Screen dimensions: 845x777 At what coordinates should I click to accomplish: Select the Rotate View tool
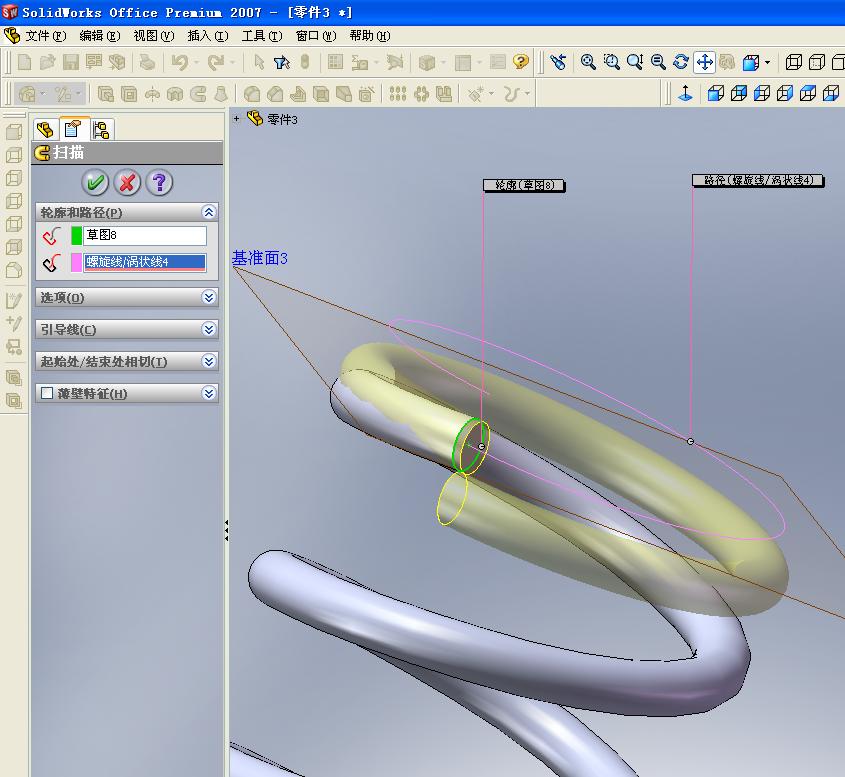[x=681, y=62]
